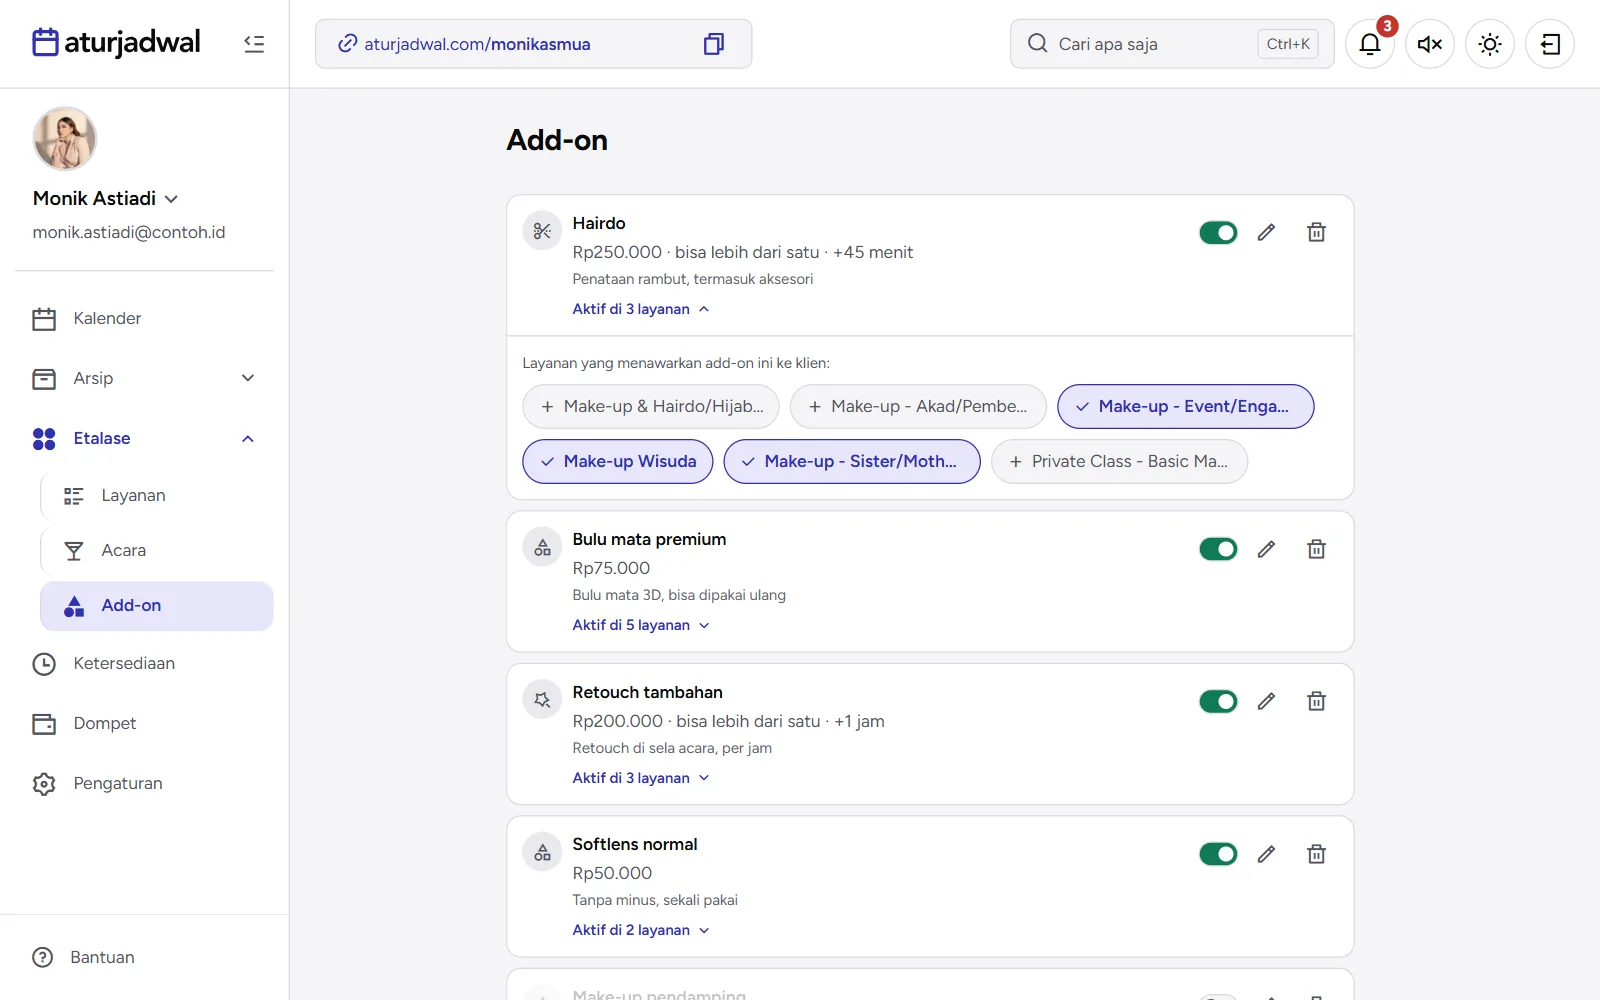Click the logout icon
Viewport: 1600px width, 1000px height.
[x=1550, y=44]
